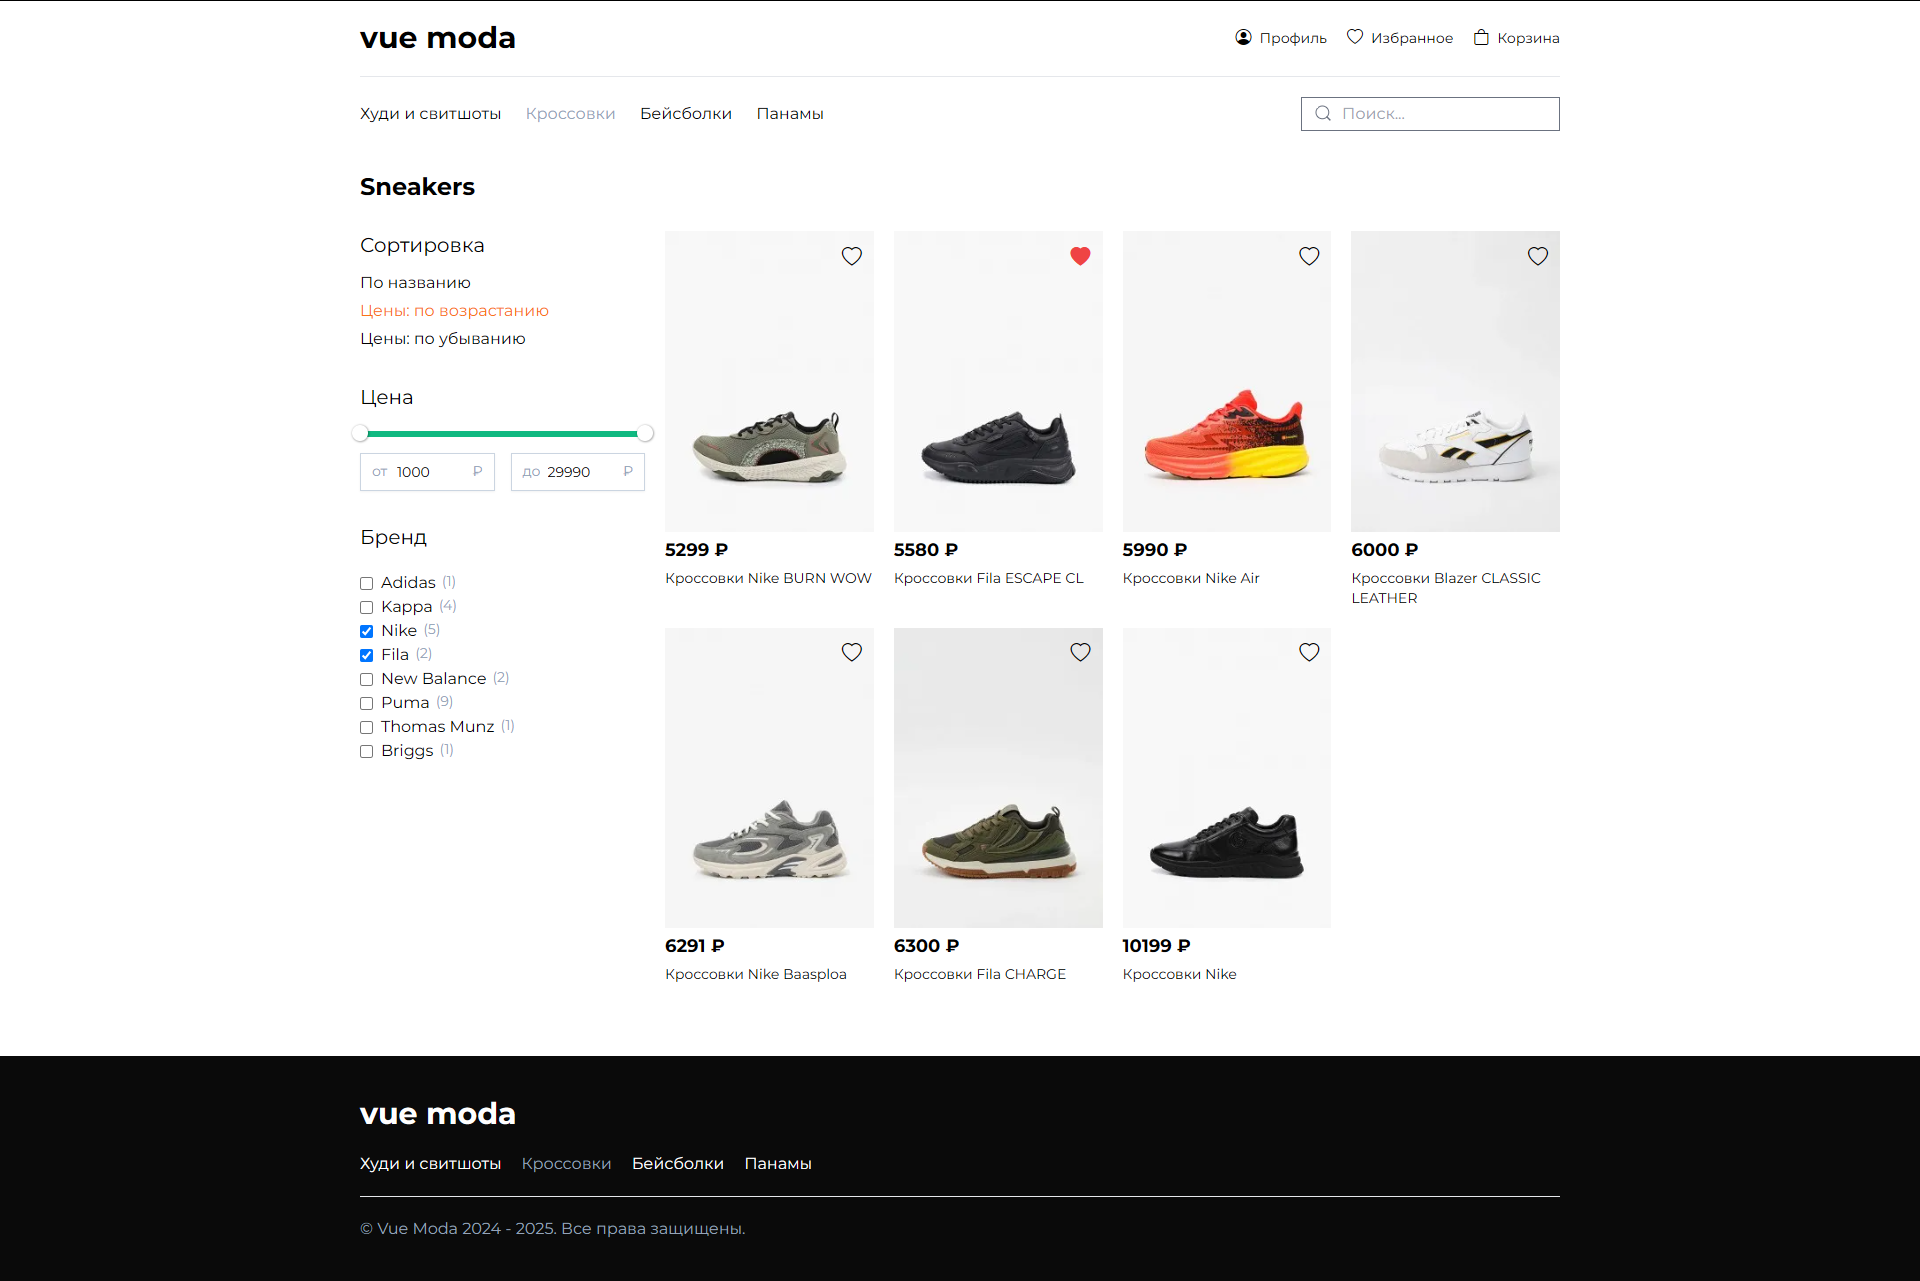Open Кроссовки Nike Baasploa title

click(x=756, y=974)
